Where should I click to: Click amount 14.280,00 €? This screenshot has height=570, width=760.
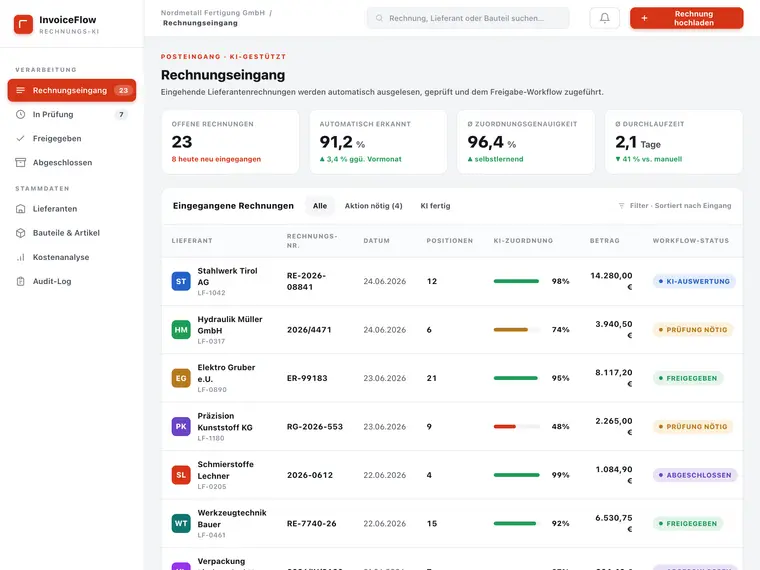pos(611,281)
